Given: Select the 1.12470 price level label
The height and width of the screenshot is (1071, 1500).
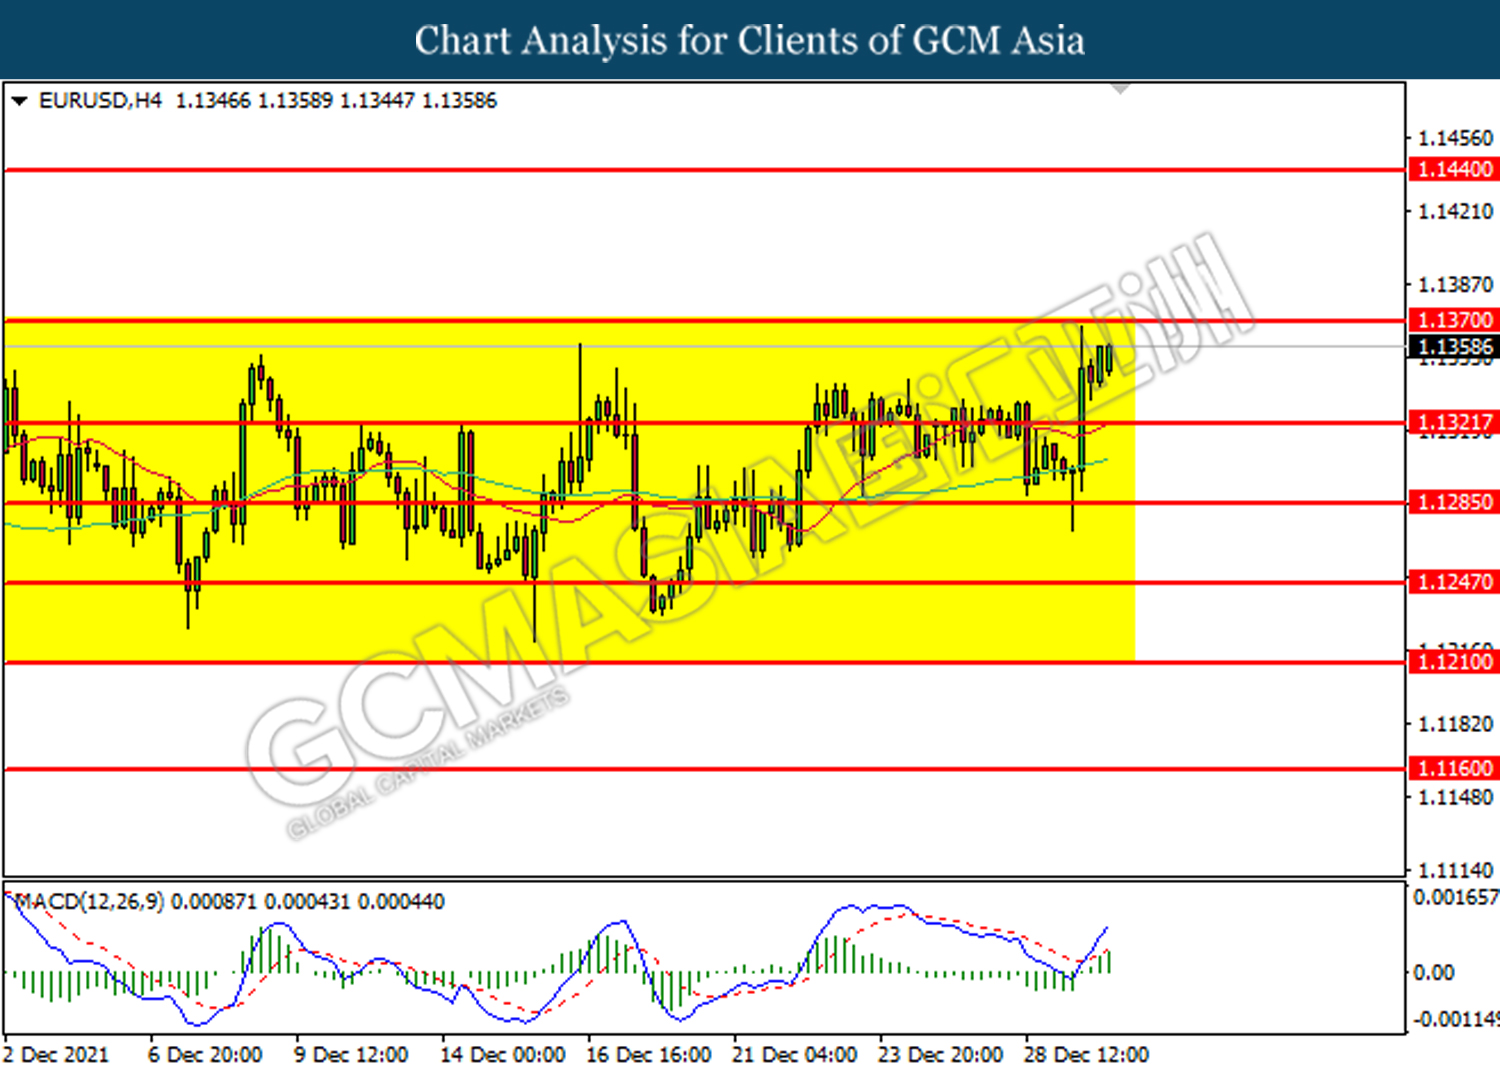Looking at the screenshot, I should coord(1454,582).
